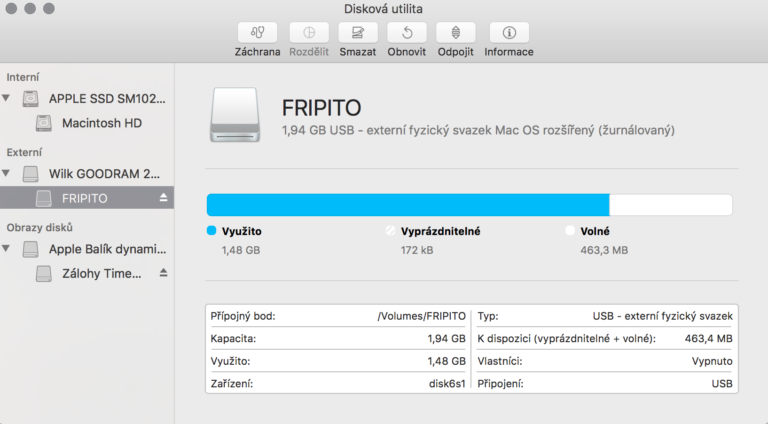The height and width of the screenshot is (424, 768).
Task: Click the Odpojit unmount toolbar icon
Action: coord(455,33)
